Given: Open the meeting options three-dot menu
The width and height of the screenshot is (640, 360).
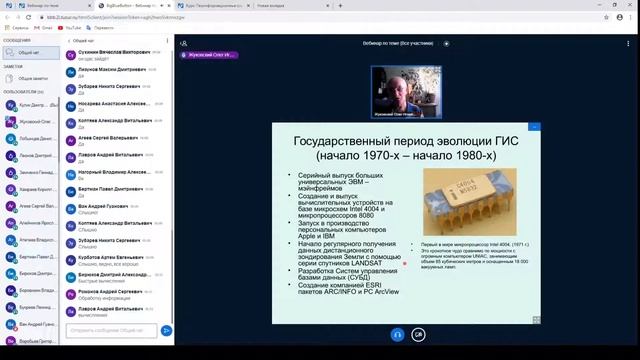Looking at the screenshot, I should pos(628,43).
